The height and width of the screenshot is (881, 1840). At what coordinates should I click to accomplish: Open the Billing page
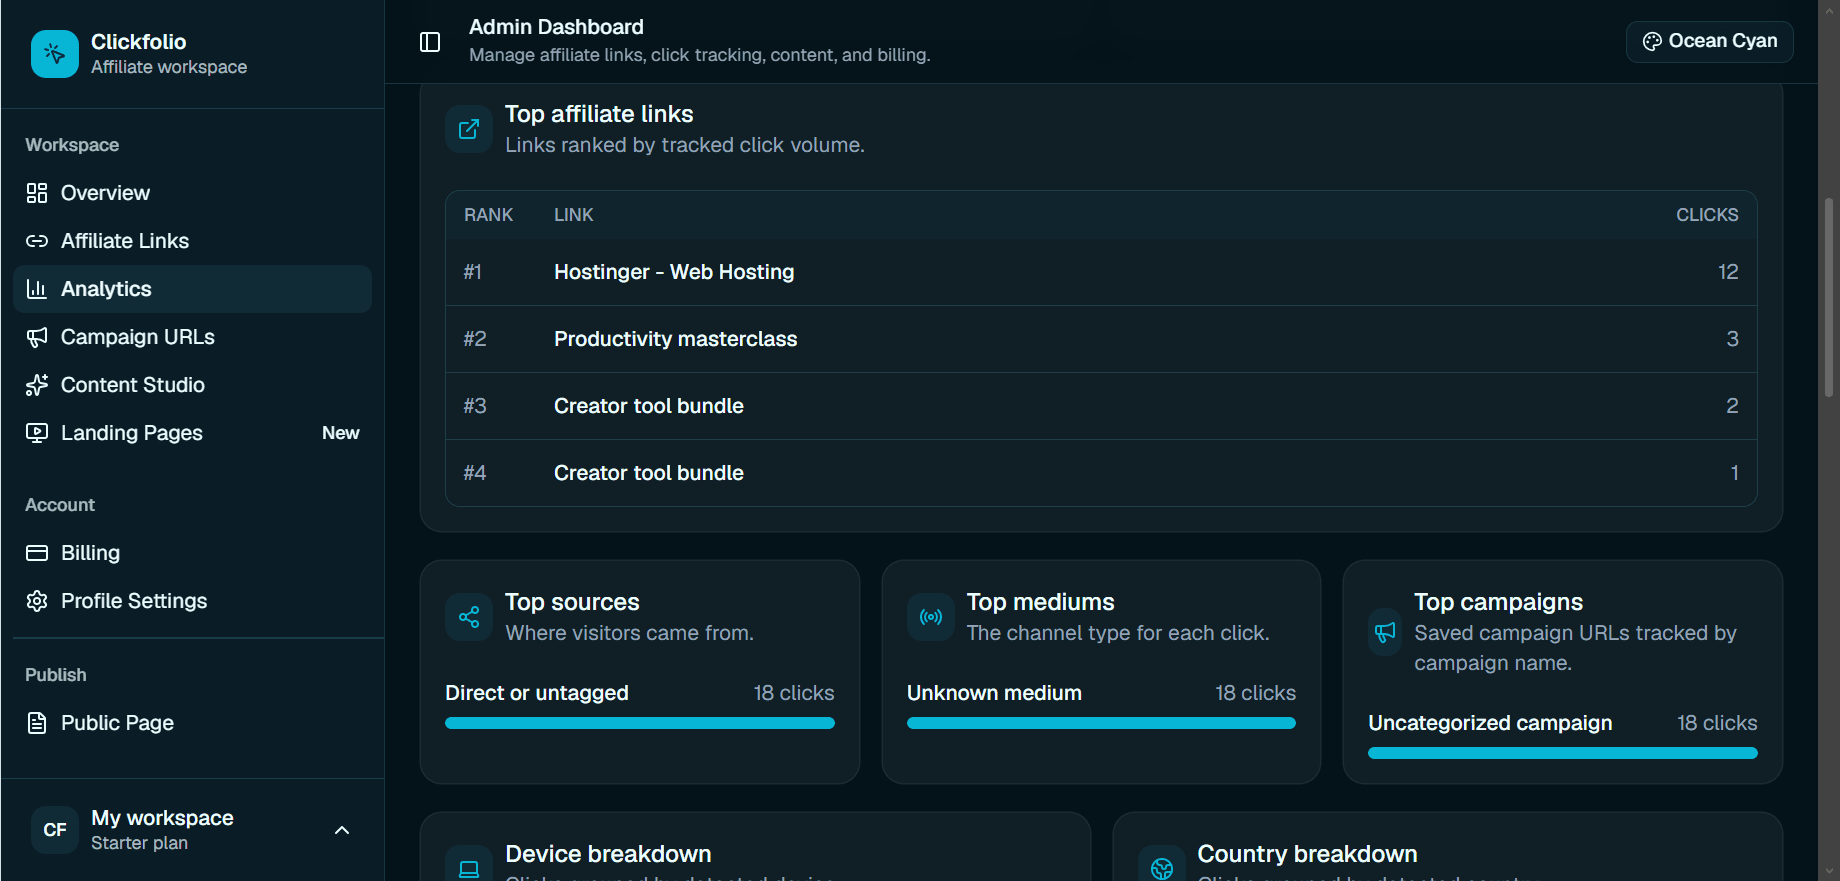coord(192,553)
